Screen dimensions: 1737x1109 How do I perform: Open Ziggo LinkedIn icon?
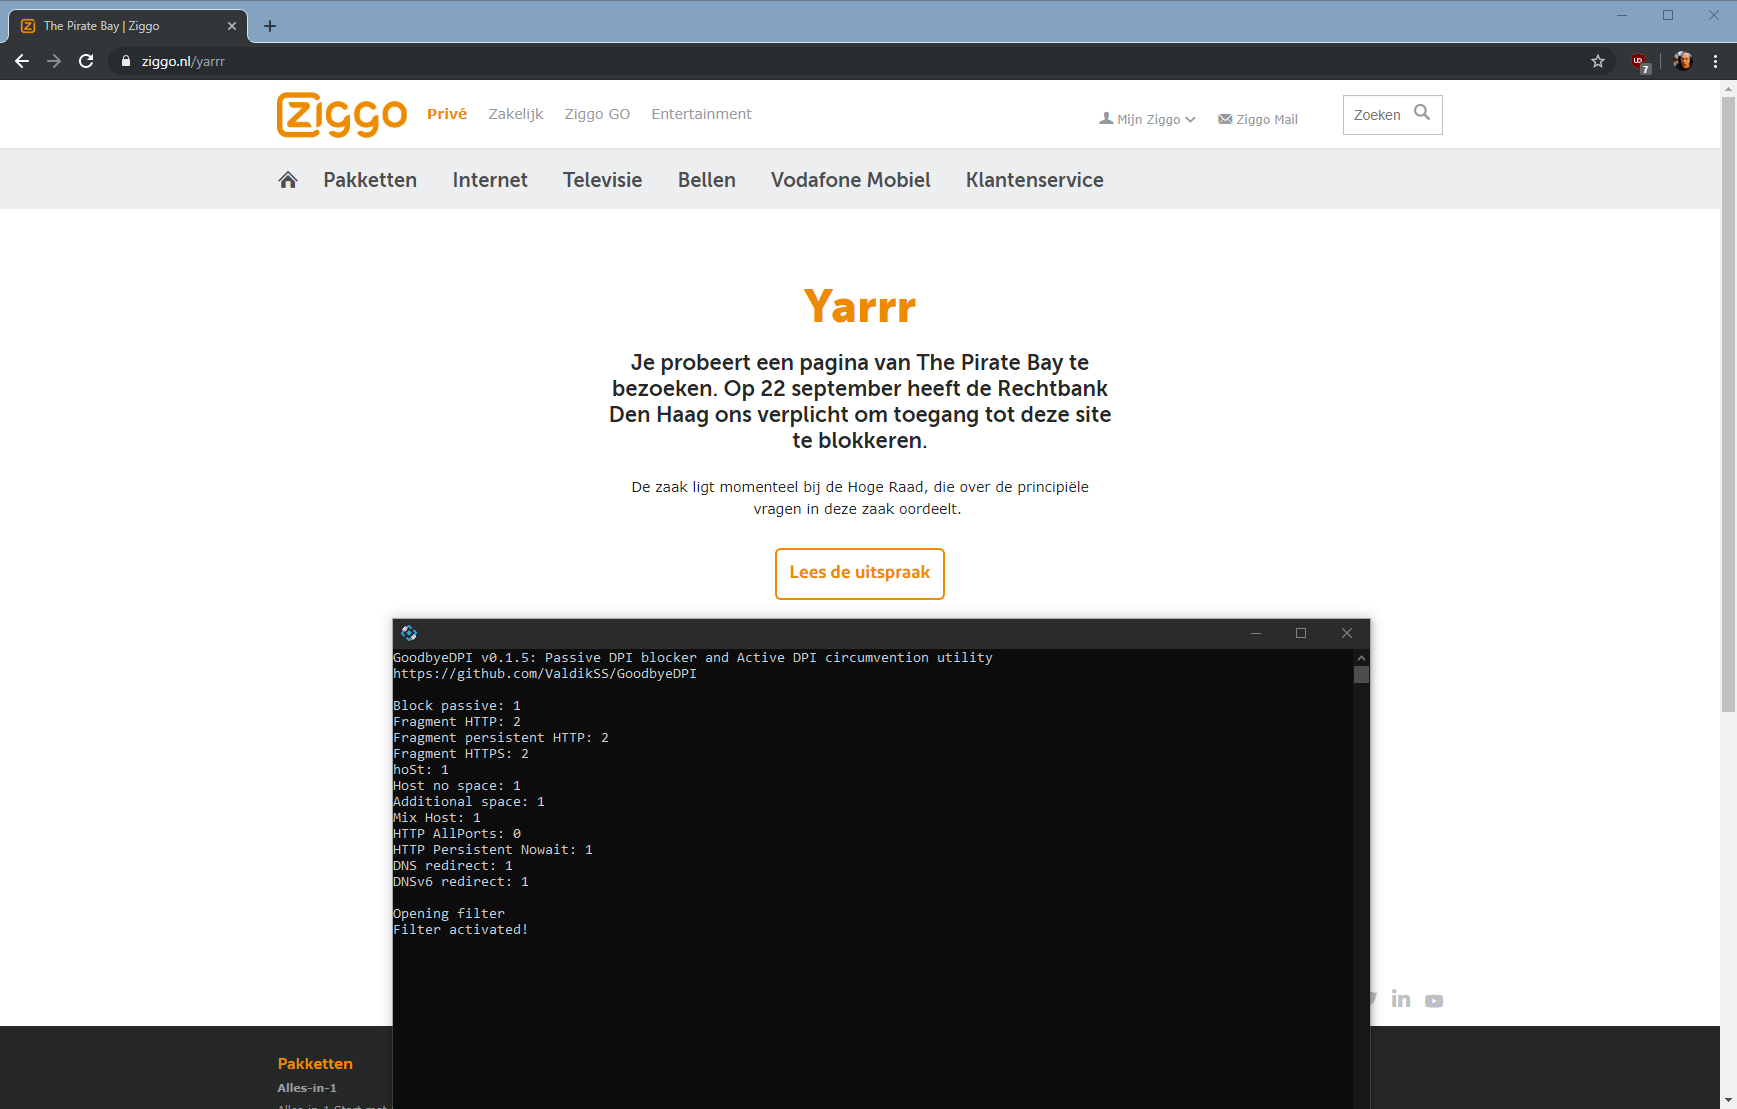pyautogui.click(x=1401, y=999)
